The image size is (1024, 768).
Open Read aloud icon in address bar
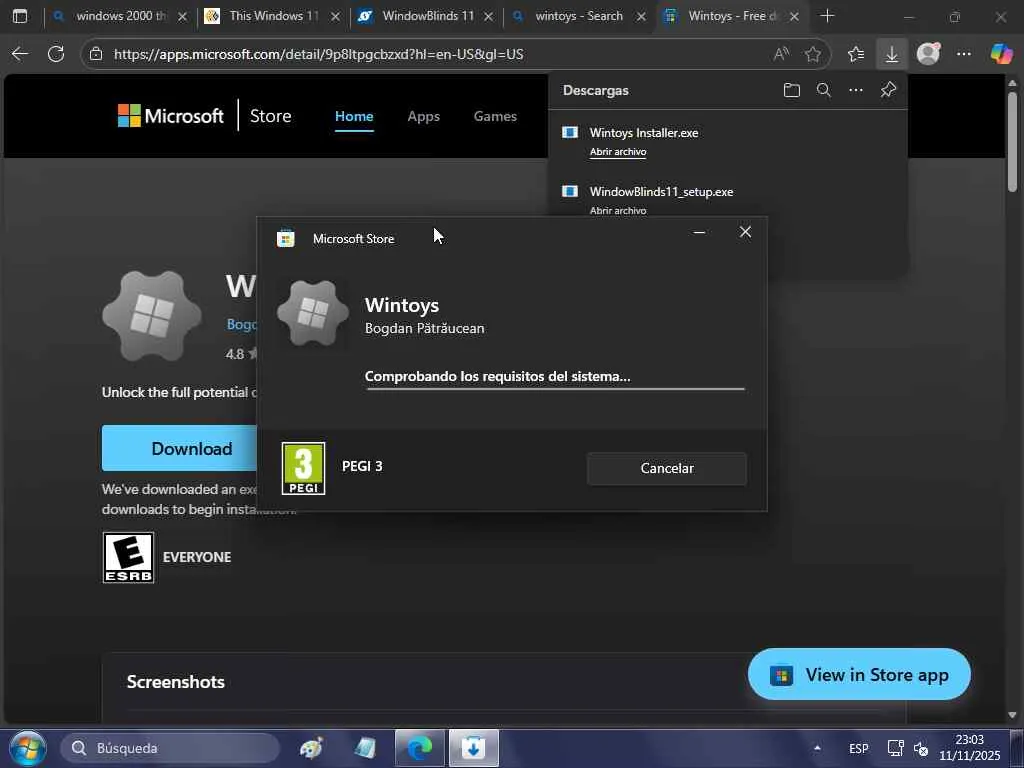coord(780,54)
